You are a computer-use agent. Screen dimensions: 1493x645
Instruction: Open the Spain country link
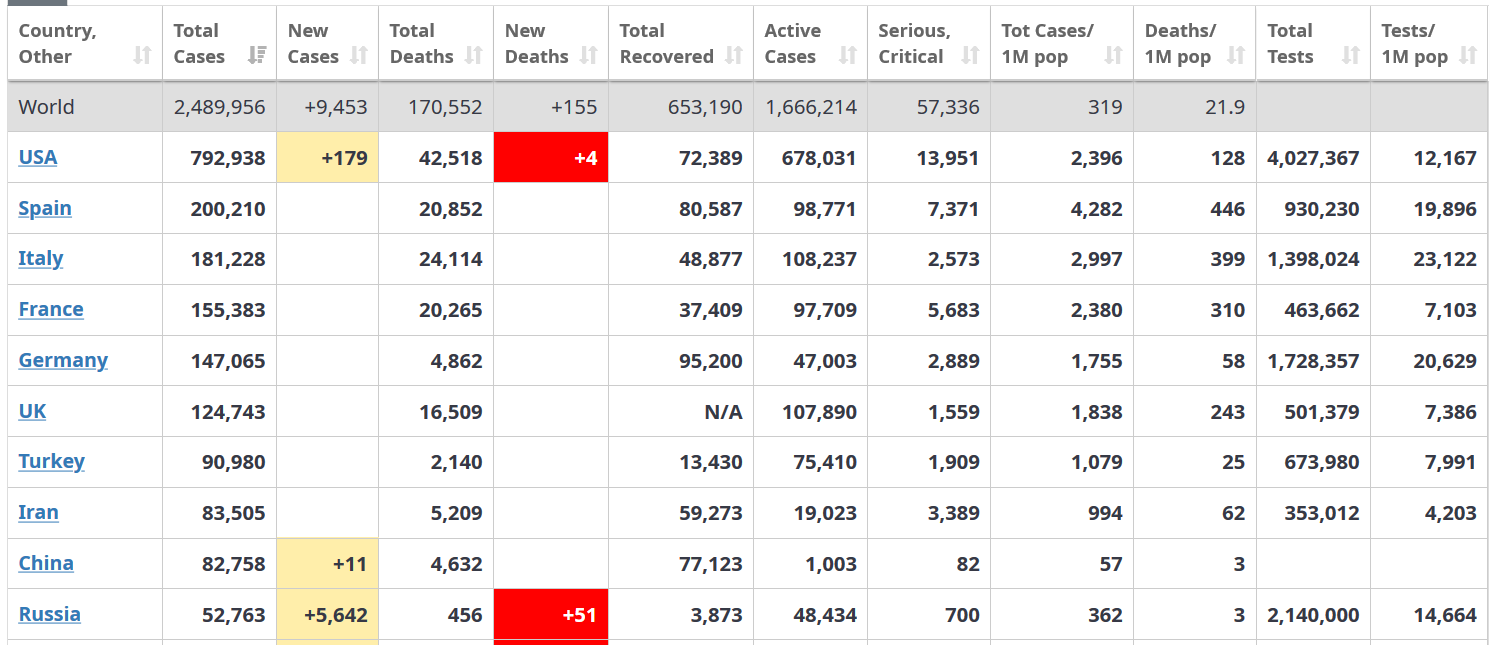pyautogui.click(x=45, y=208)
